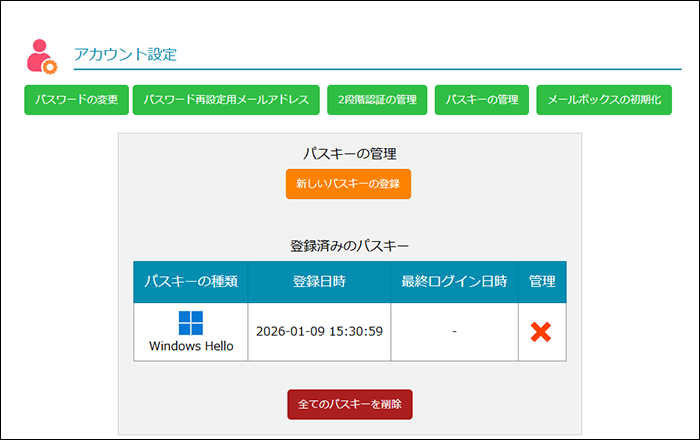The height and width of the screenshot is (440, 700).
Task: Open the パスワードの変更 page
Action: click(76, 100)
